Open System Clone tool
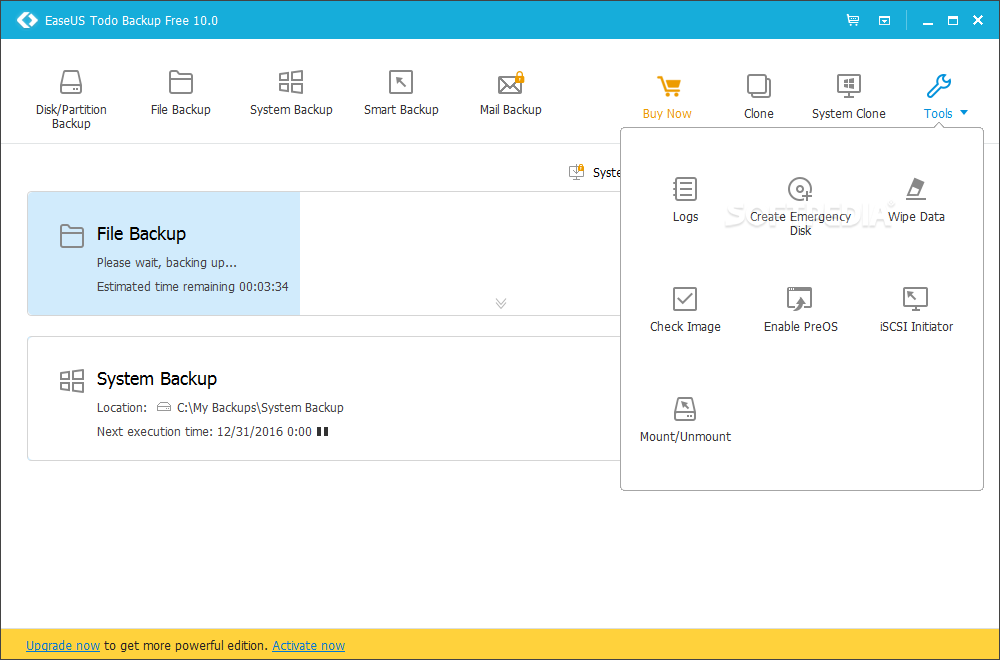This screenshot has height=660, width=1000. point(848,97)
